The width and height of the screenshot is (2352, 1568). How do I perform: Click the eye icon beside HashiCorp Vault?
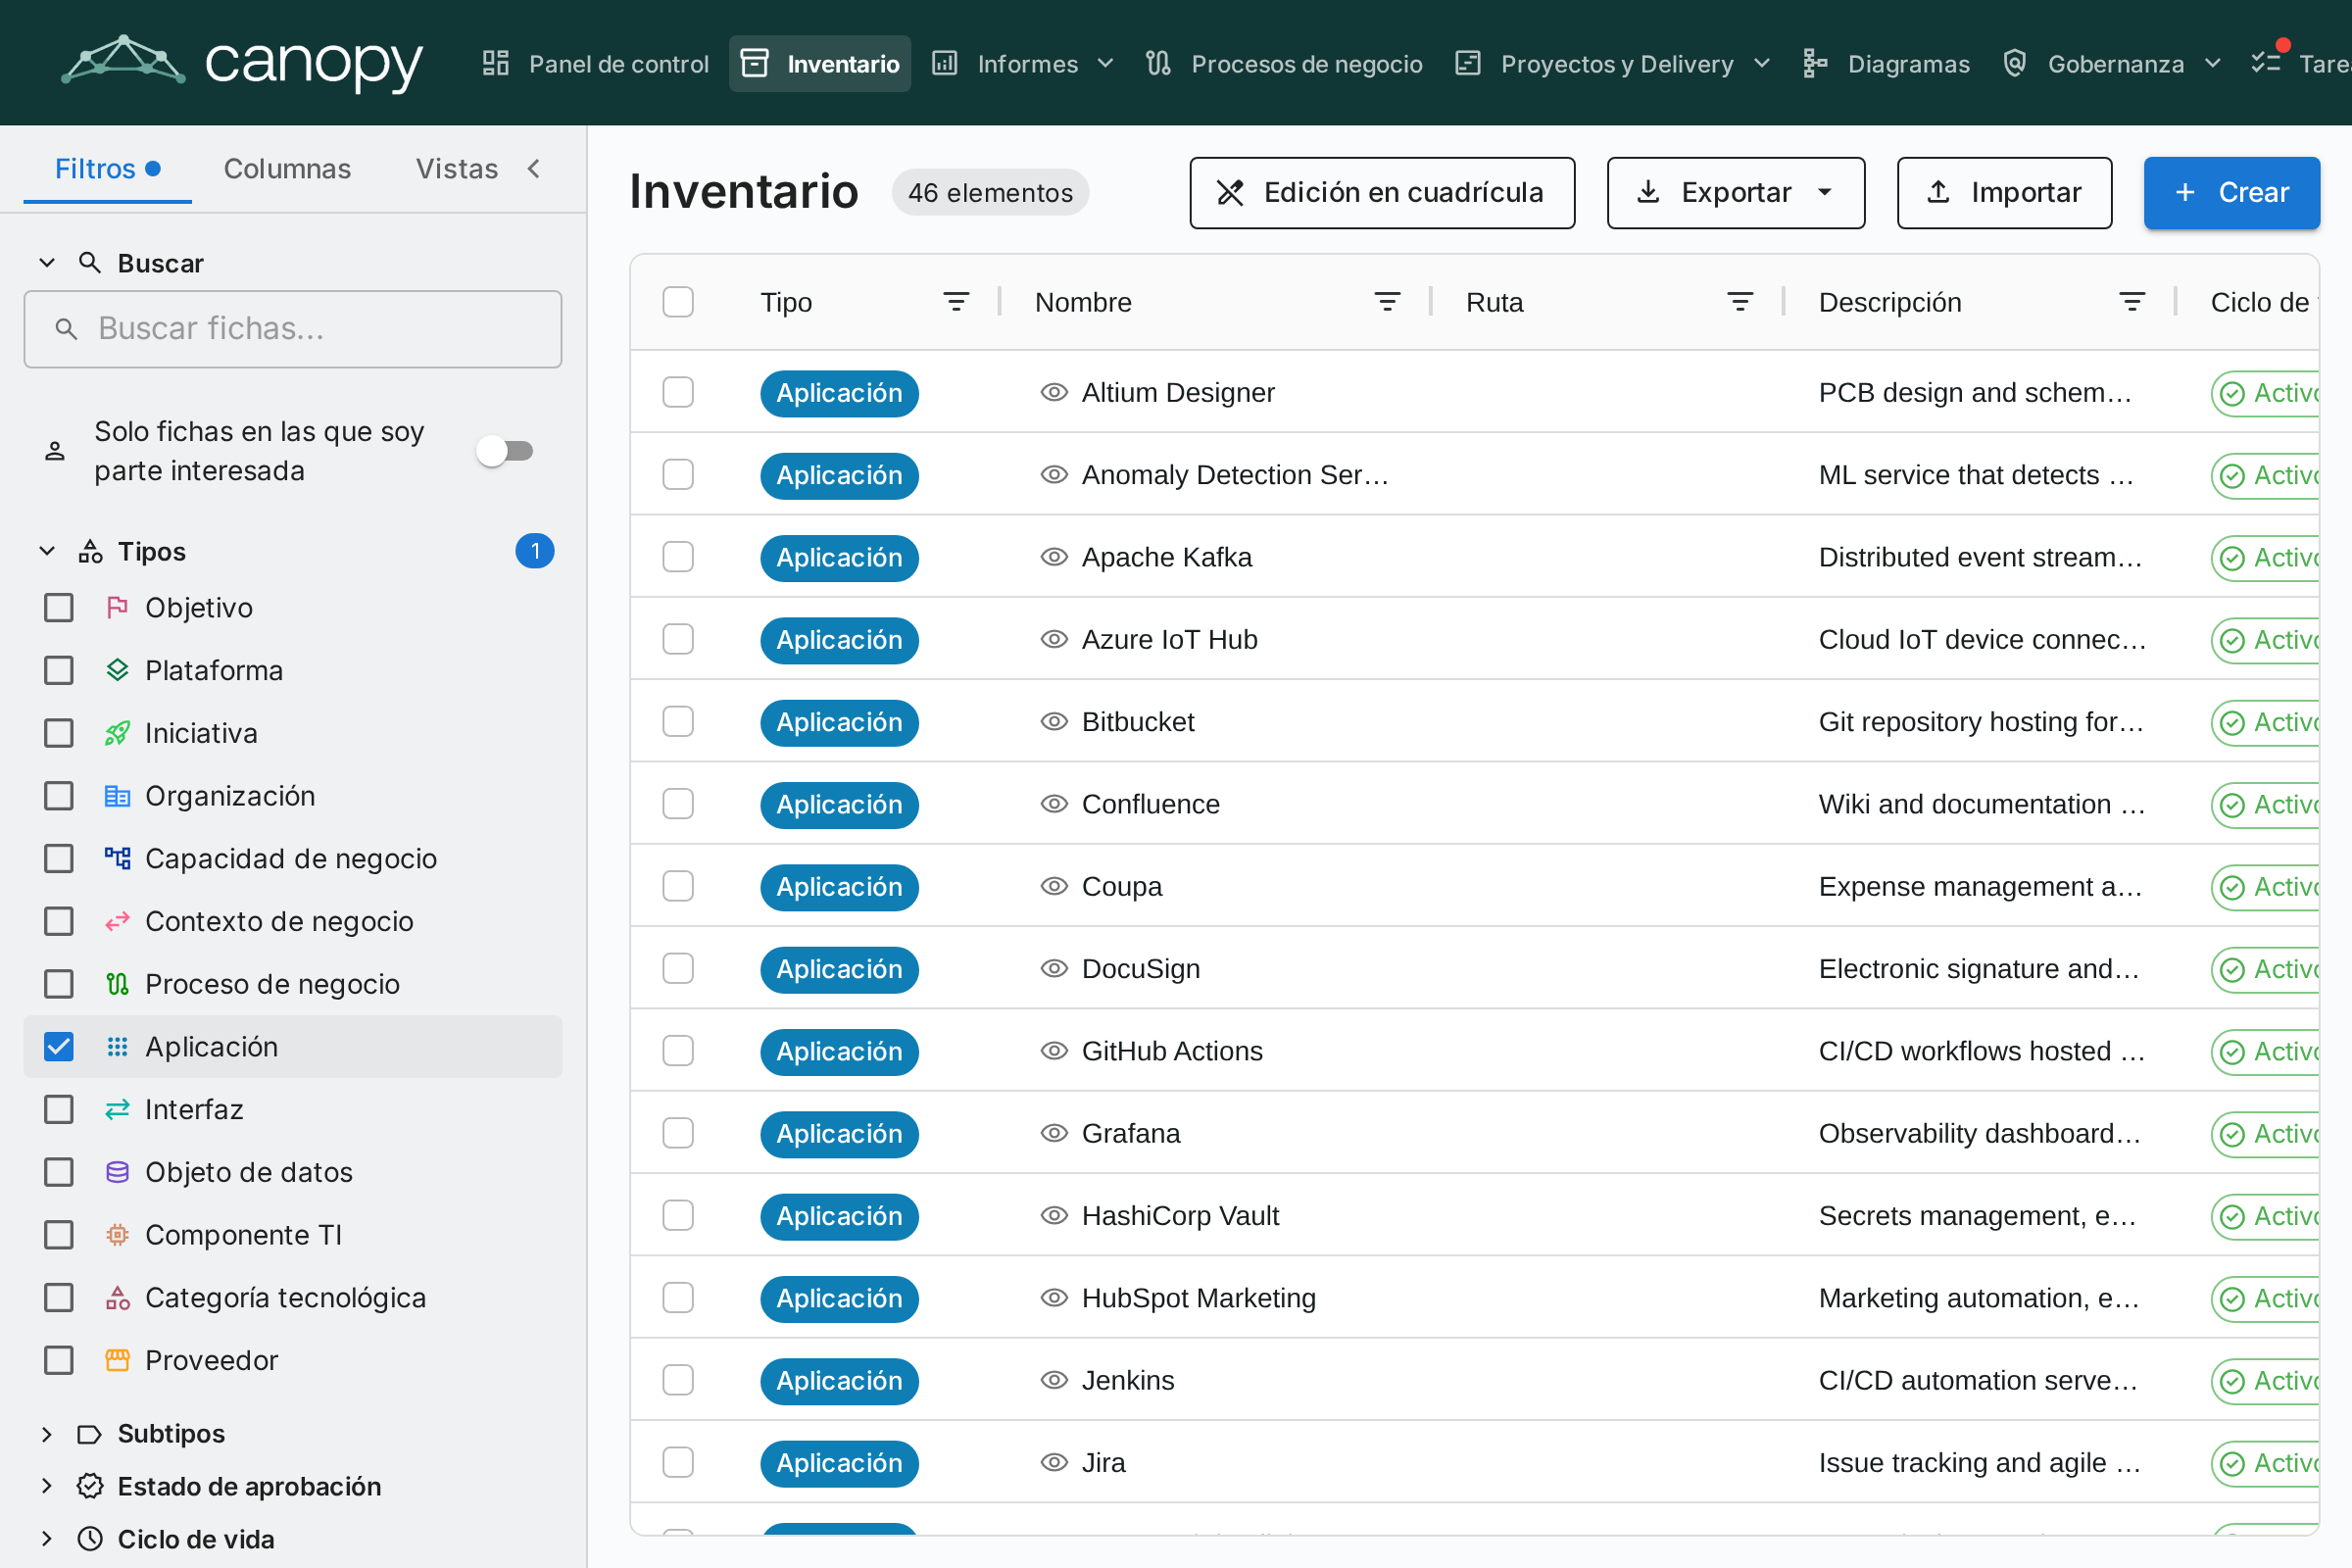(1054, 1215)
